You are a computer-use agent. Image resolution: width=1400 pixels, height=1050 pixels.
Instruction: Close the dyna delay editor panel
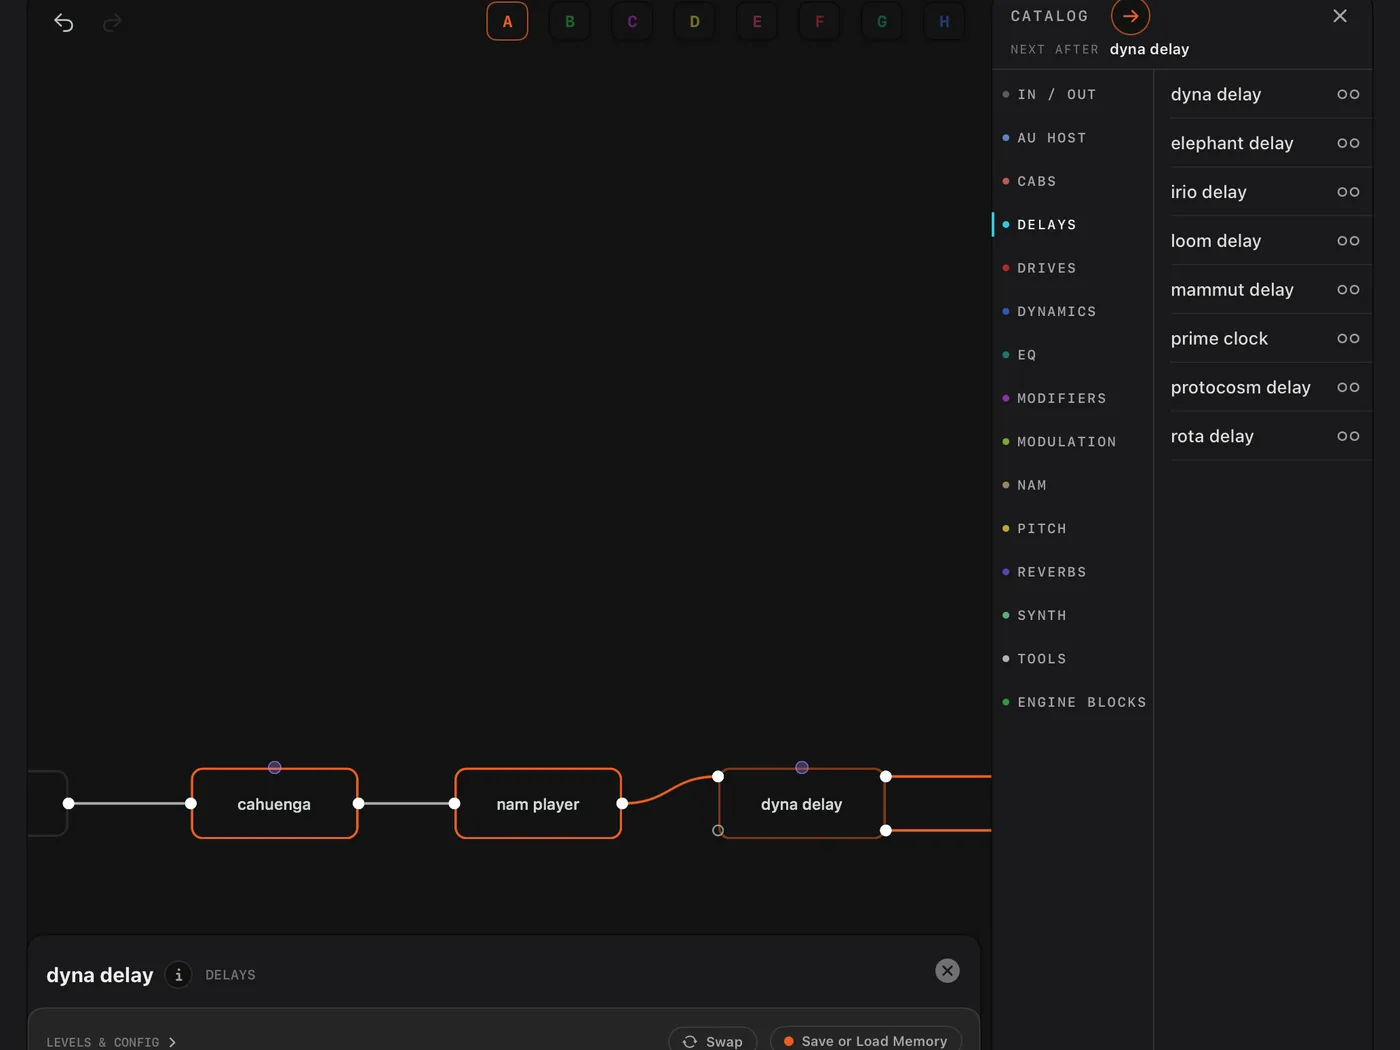pos(947,971)
